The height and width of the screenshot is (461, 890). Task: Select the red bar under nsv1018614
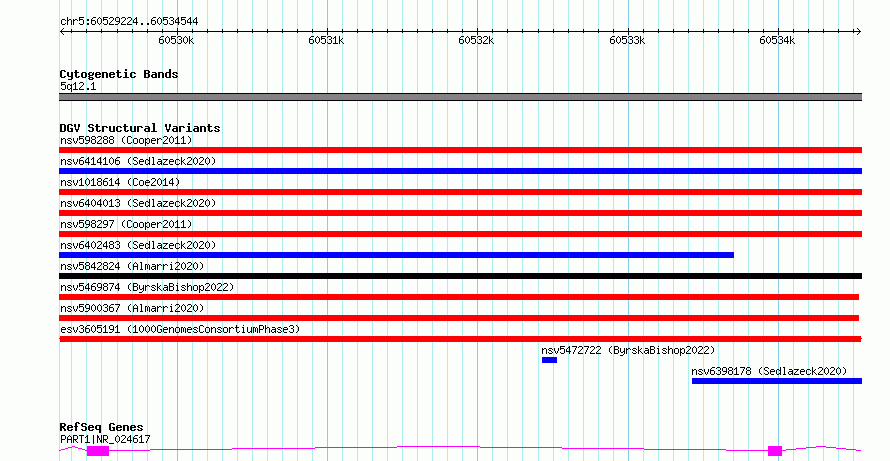coord(460,192)
